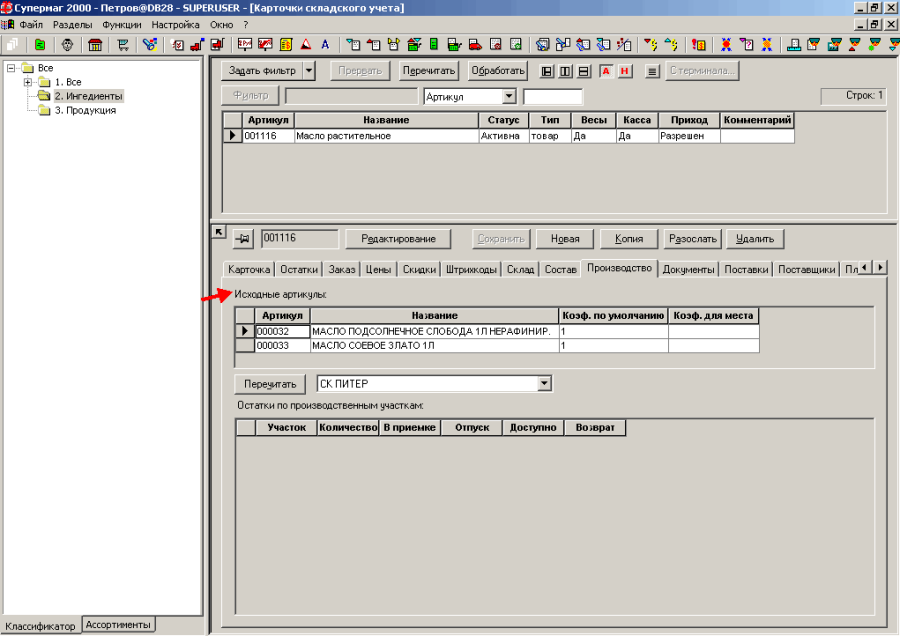Collapse the root Все tree node

coord(11,68)
